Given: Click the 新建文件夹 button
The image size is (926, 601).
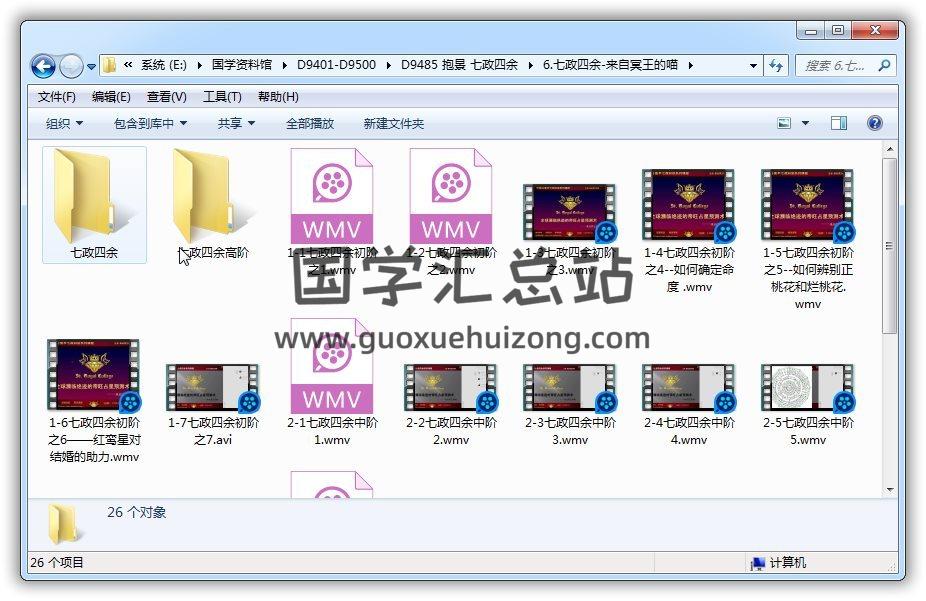Looking at the screenshot, I should click(393, 123).
